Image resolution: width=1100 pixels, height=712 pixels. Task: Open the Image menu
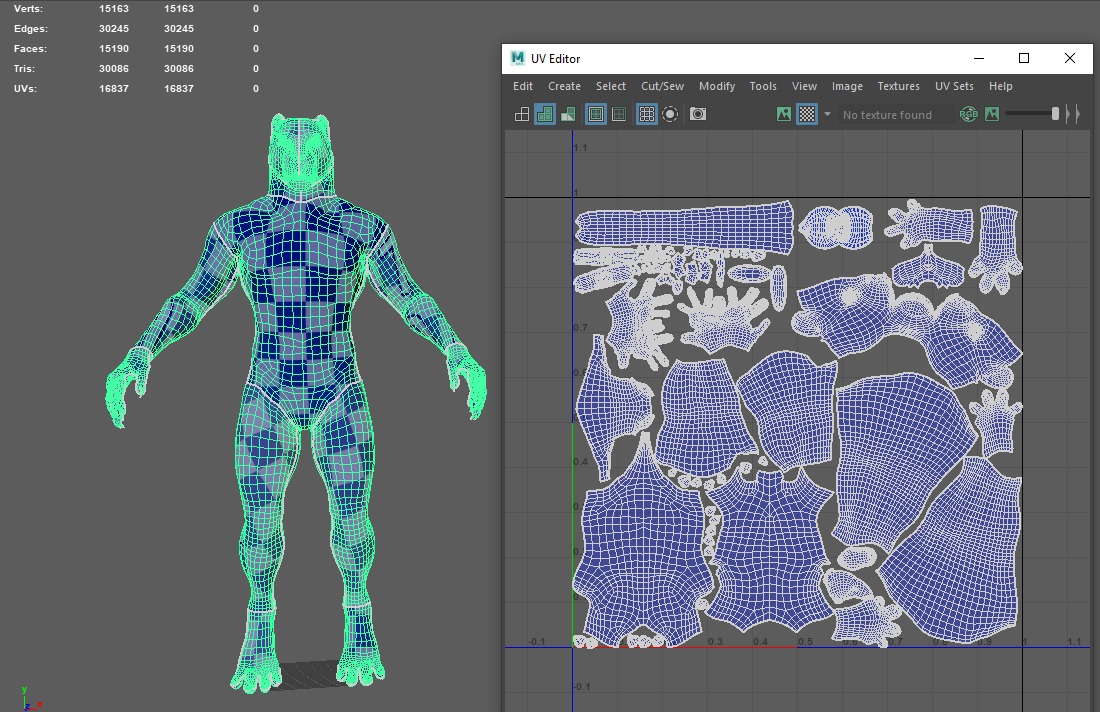847,86
